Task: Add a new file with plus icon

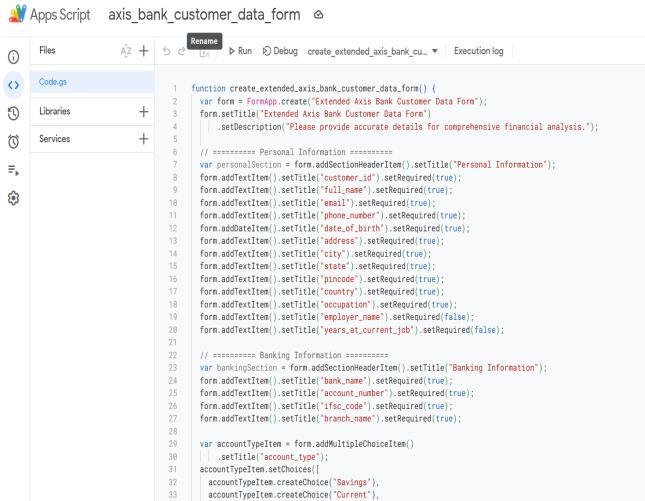Action: (x=144, y=51)
